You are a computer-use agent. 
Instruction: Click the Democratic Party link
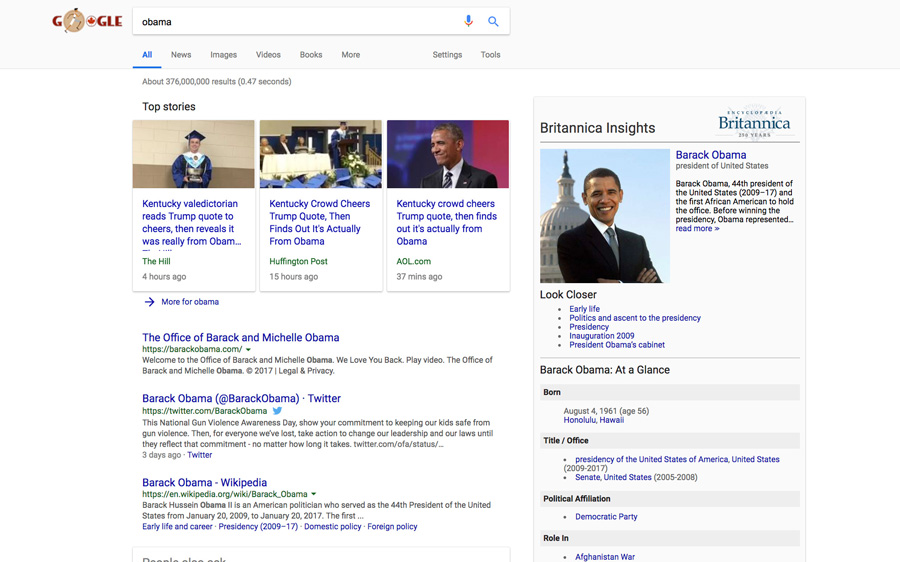click(606, 517)
